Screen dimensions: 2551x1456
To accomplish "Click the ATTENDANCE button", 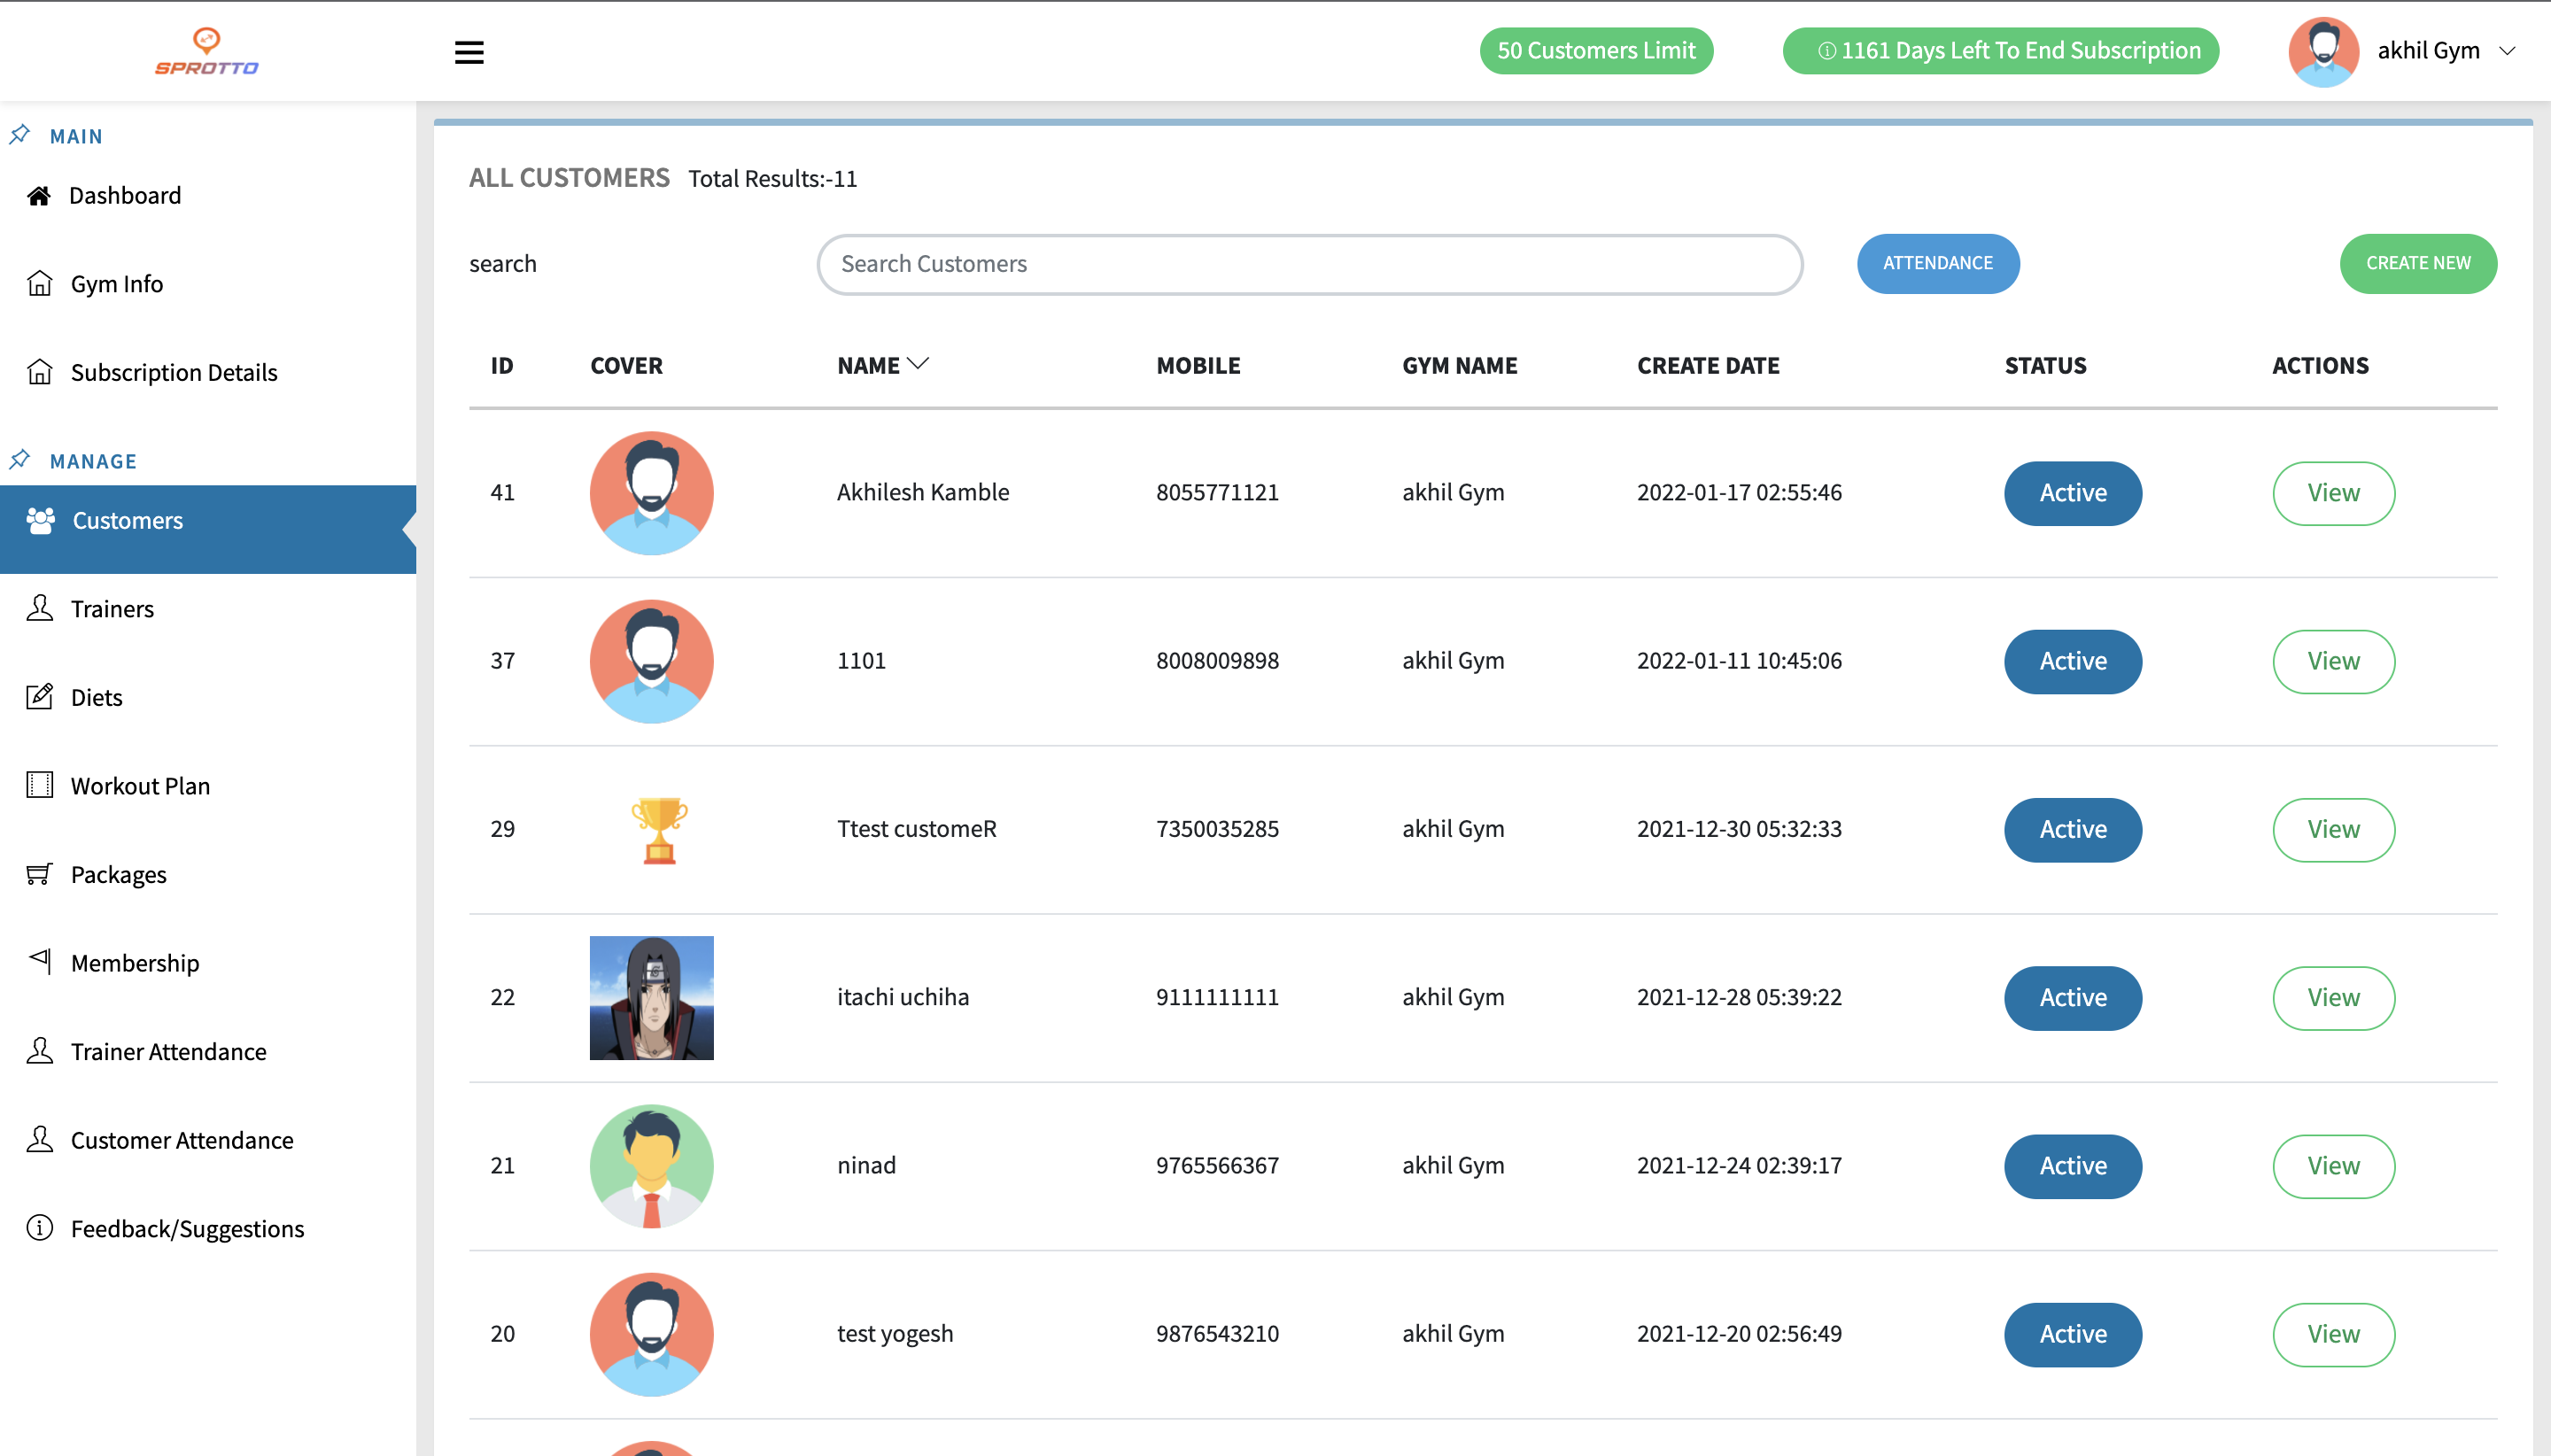I will point(1937,263).
